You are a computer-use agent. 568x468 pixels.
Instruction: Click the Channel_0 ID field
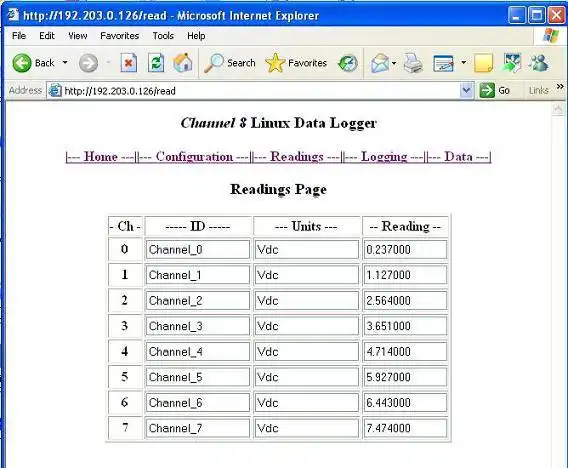coord(197,249)
